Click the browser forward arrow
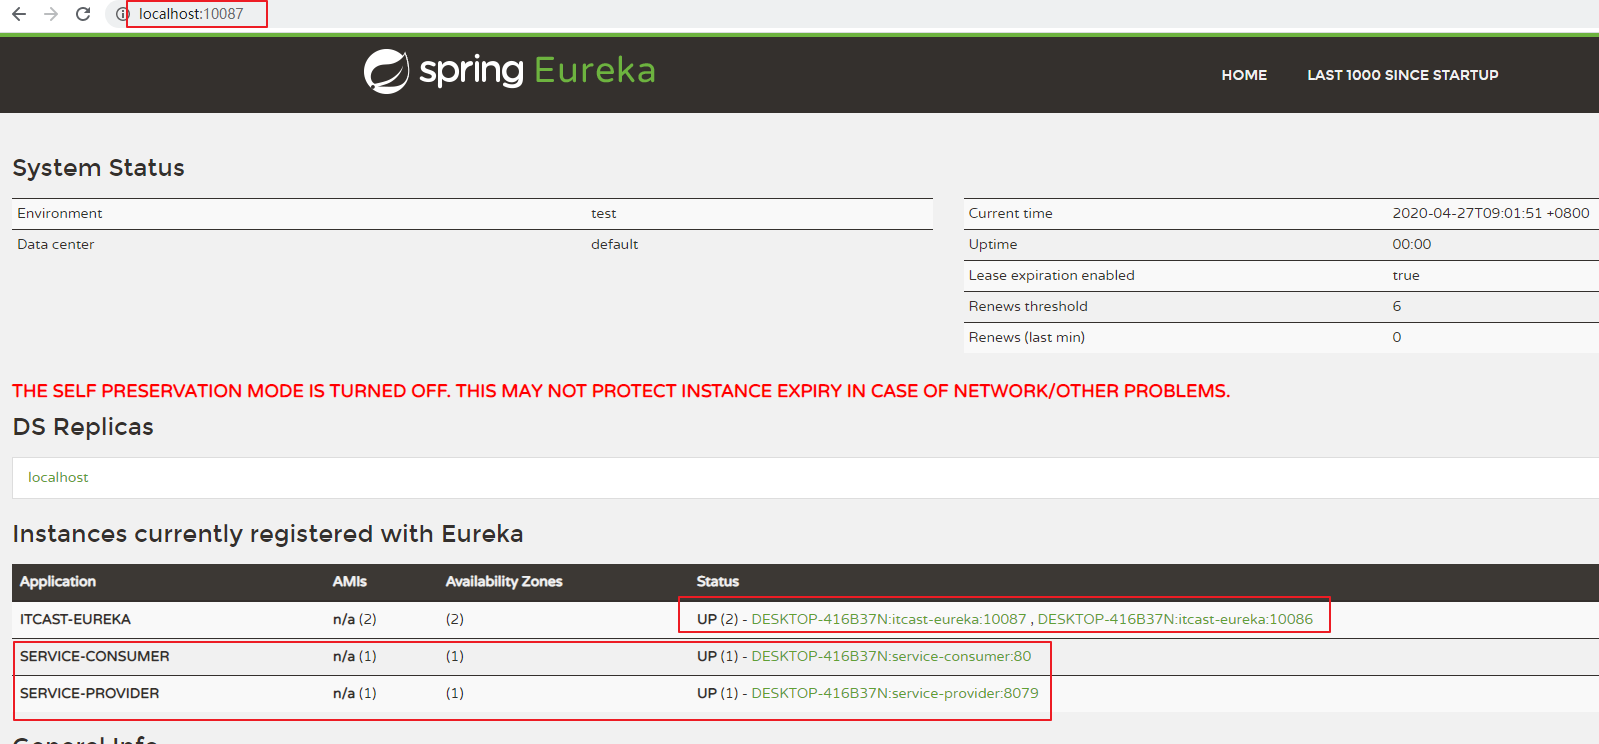This screenshot has height=744, width=1599. point(51,14)
